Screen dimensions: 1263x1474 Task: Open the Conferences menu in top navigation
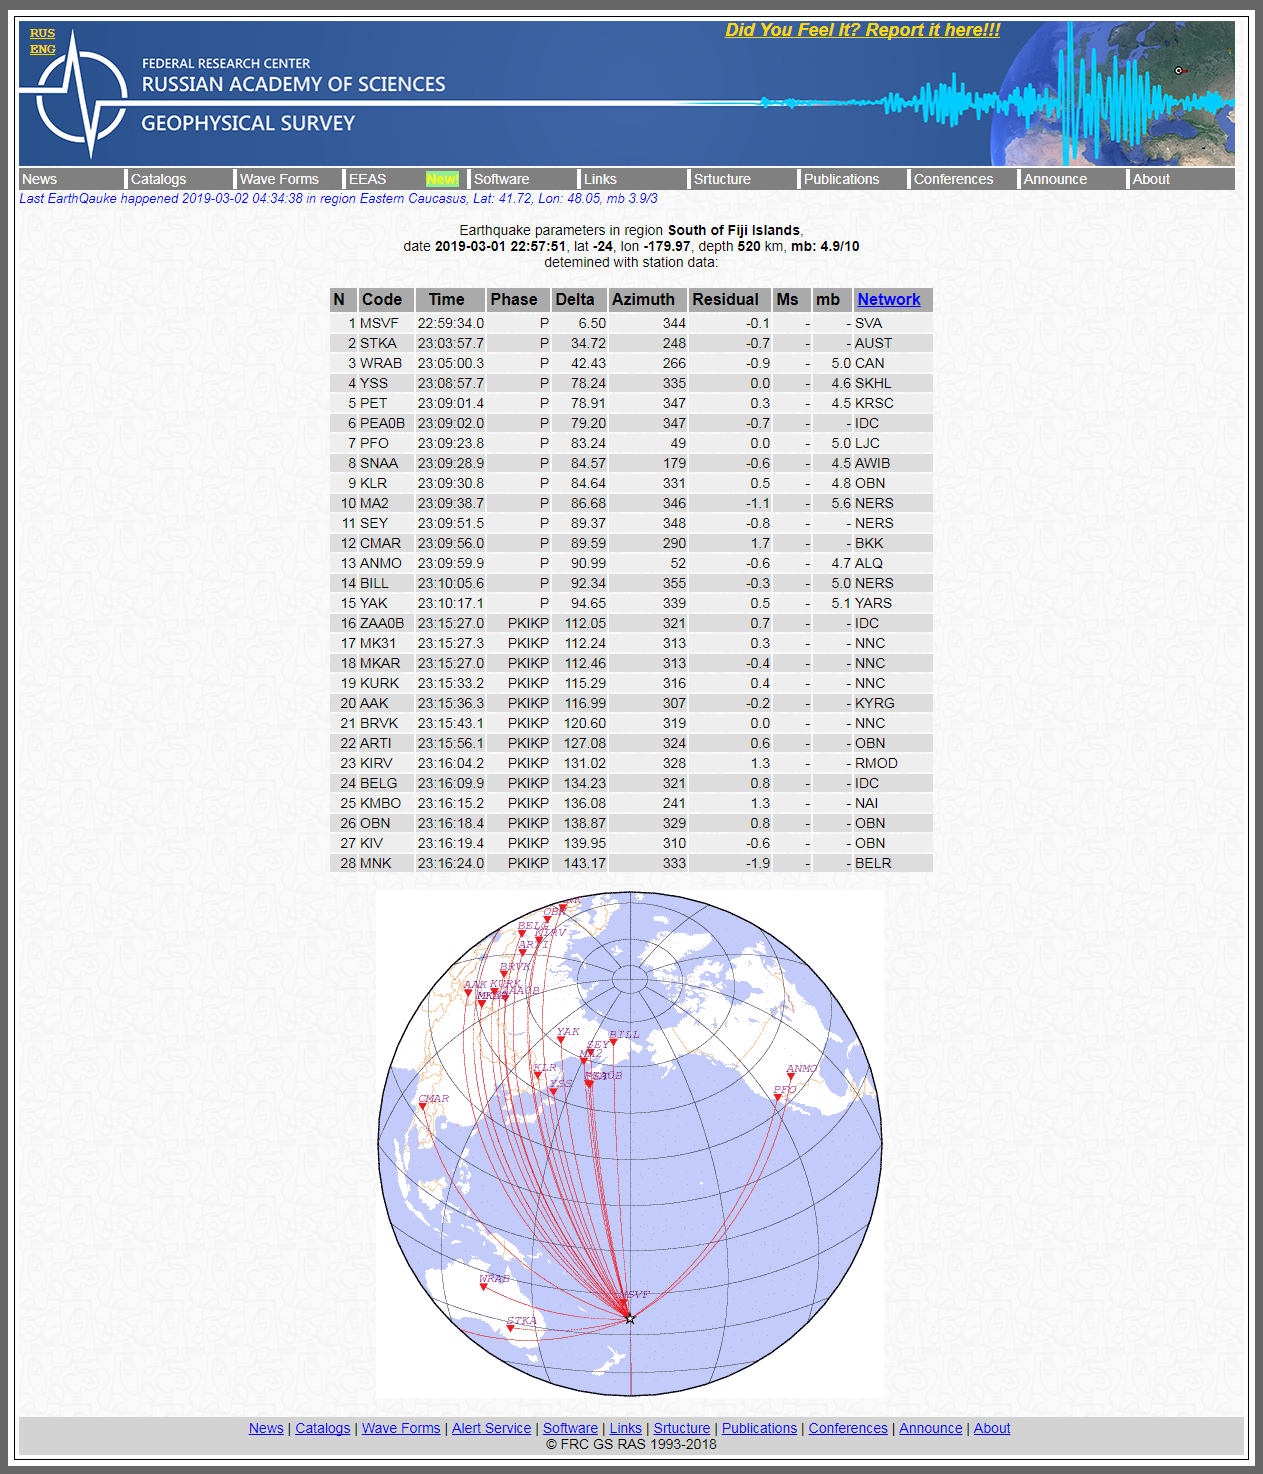[x=953, y=179]
